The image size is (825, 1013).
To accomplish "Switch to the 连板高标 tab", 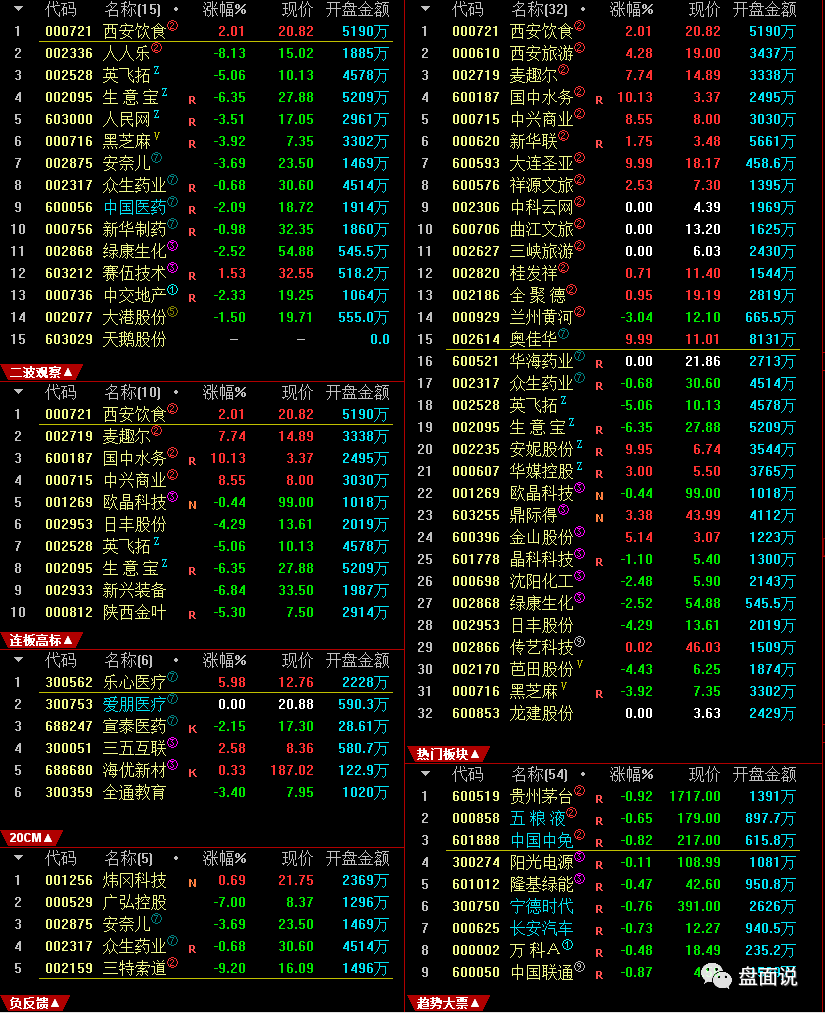I will click(x=40, y=640).
